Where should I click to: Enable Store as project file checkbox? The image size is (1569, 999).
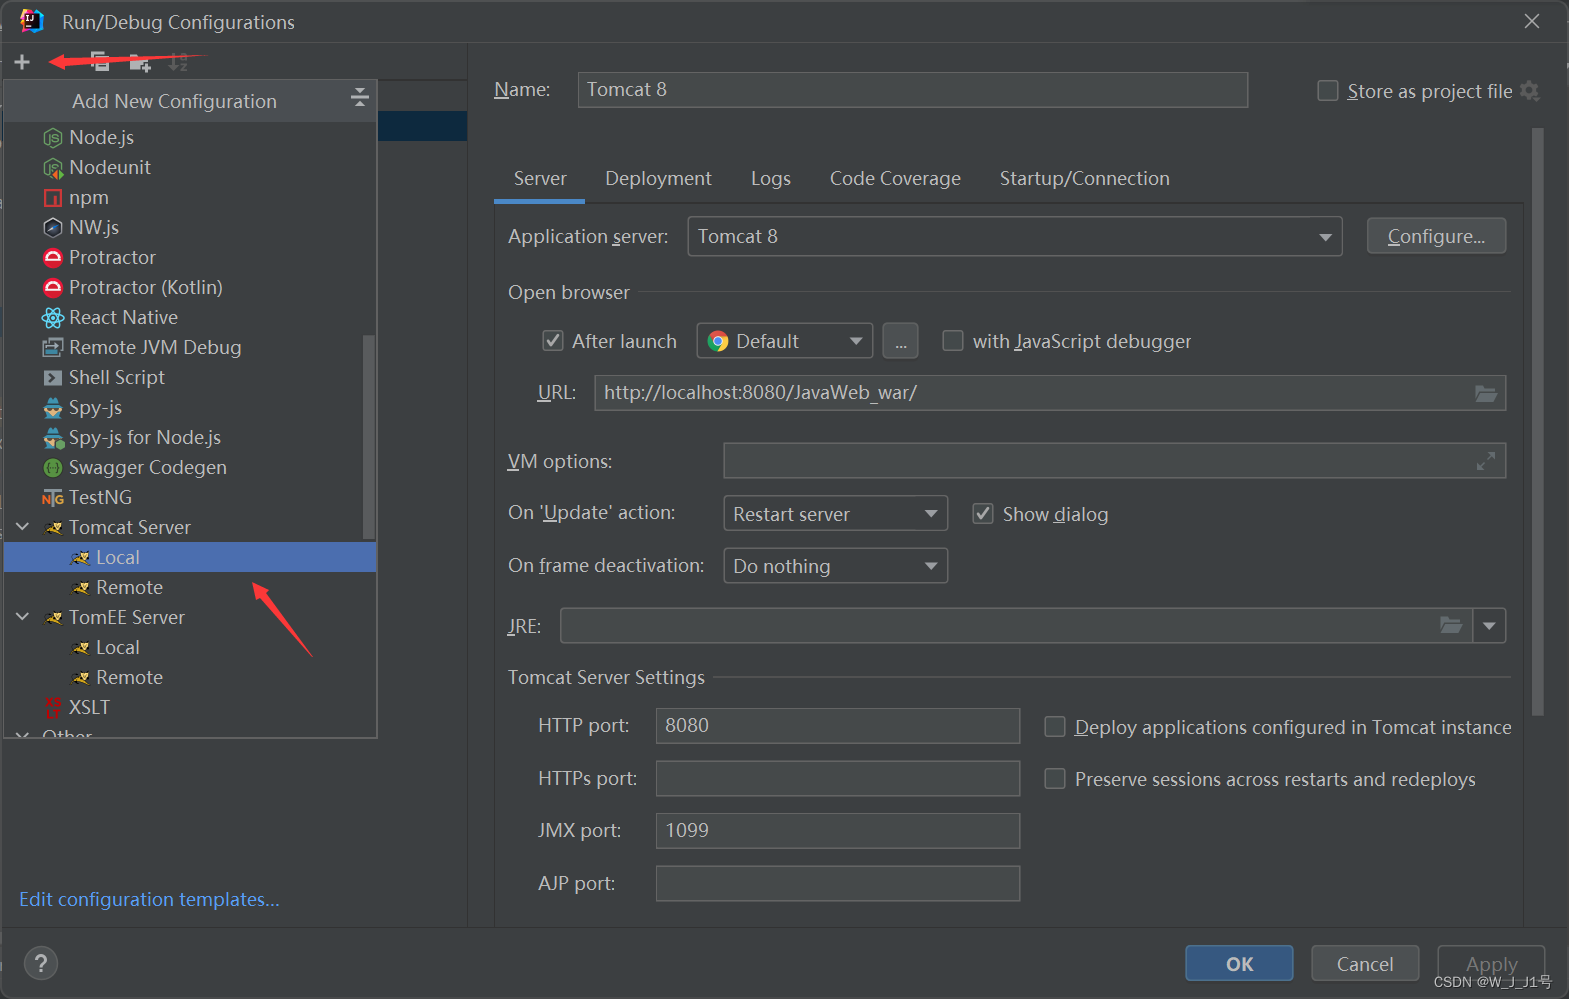(1328, 91)
